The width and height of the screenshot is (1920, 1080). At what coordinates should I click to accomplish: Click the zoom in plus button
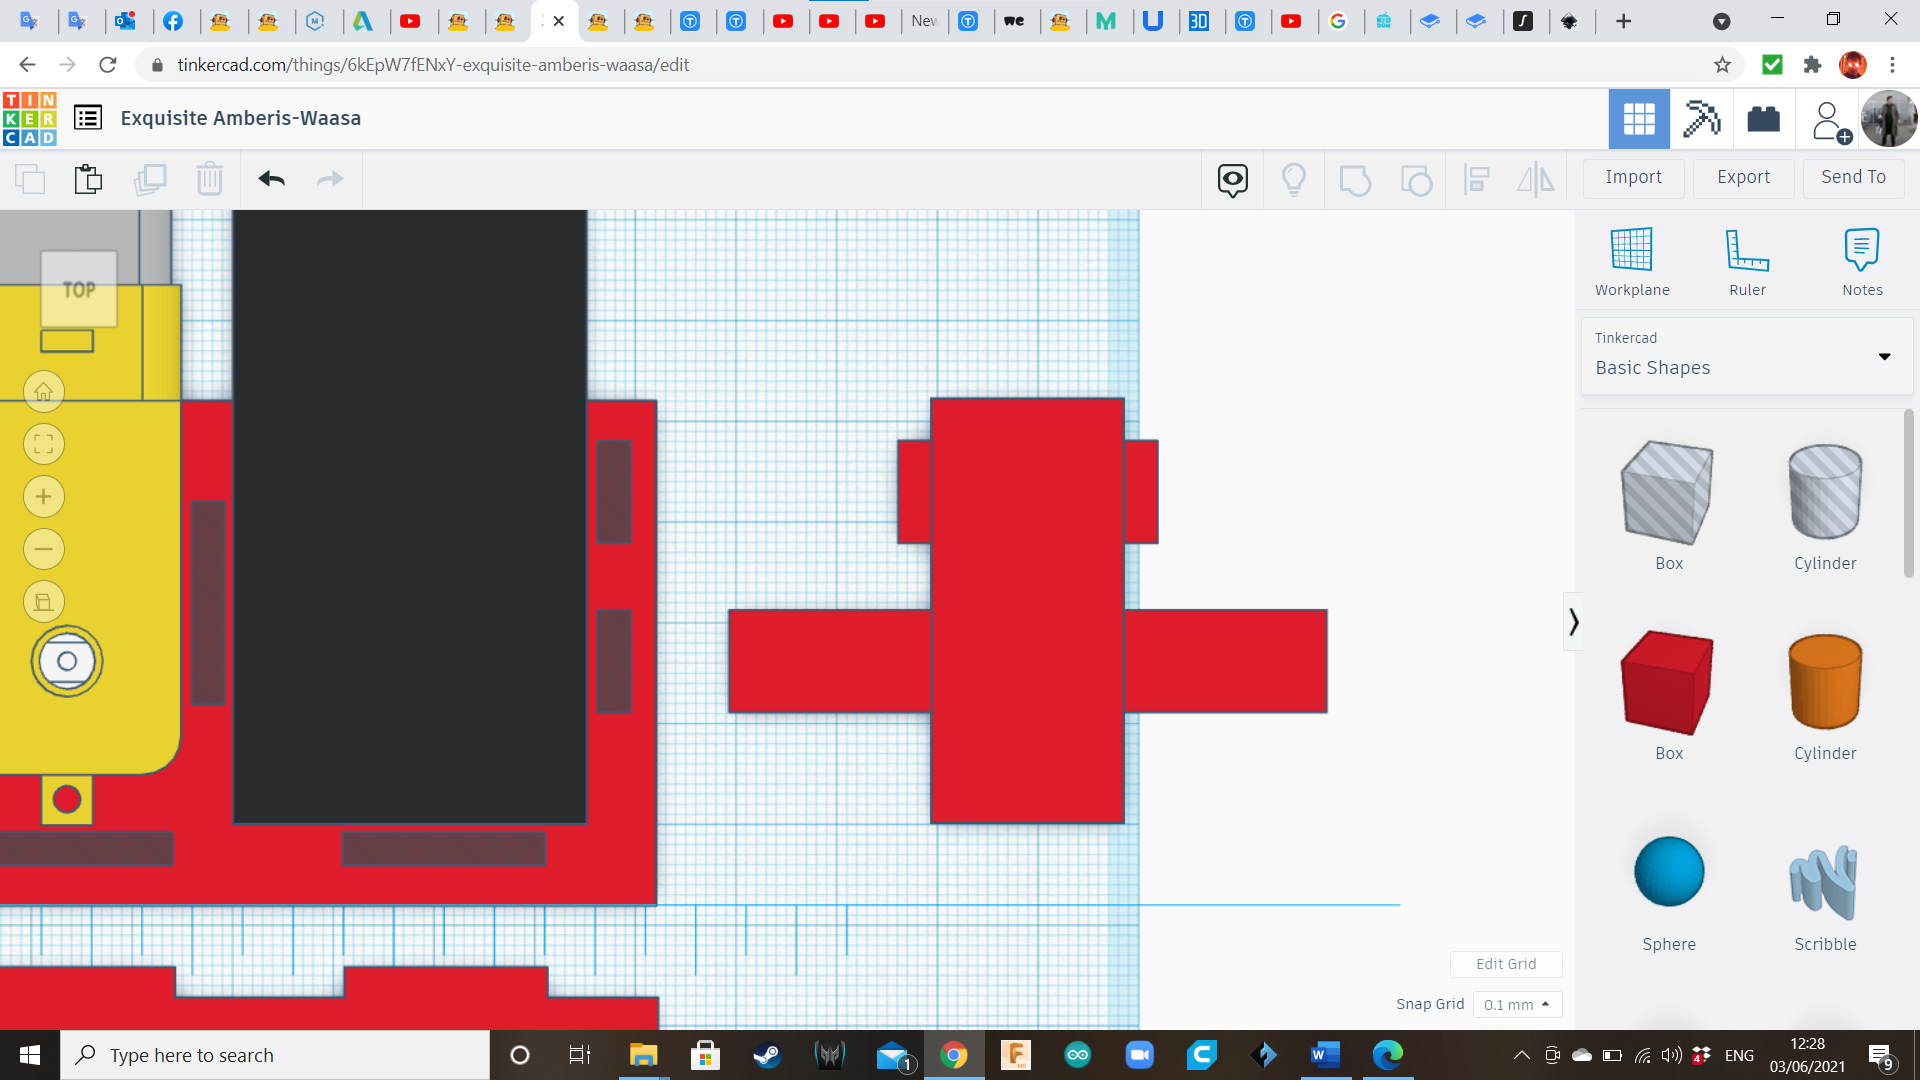44,497
